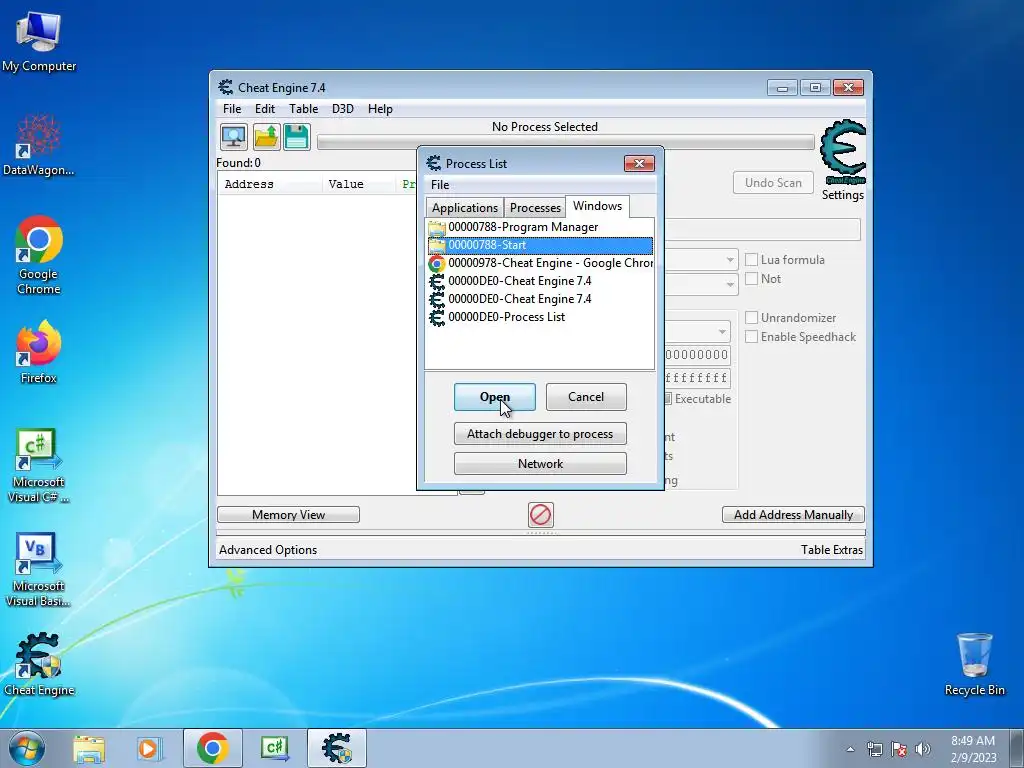The width and height of the screenshot is (1024, 768).
Task: Open the Load Table folder icon
Action: [x=266, y=137]
